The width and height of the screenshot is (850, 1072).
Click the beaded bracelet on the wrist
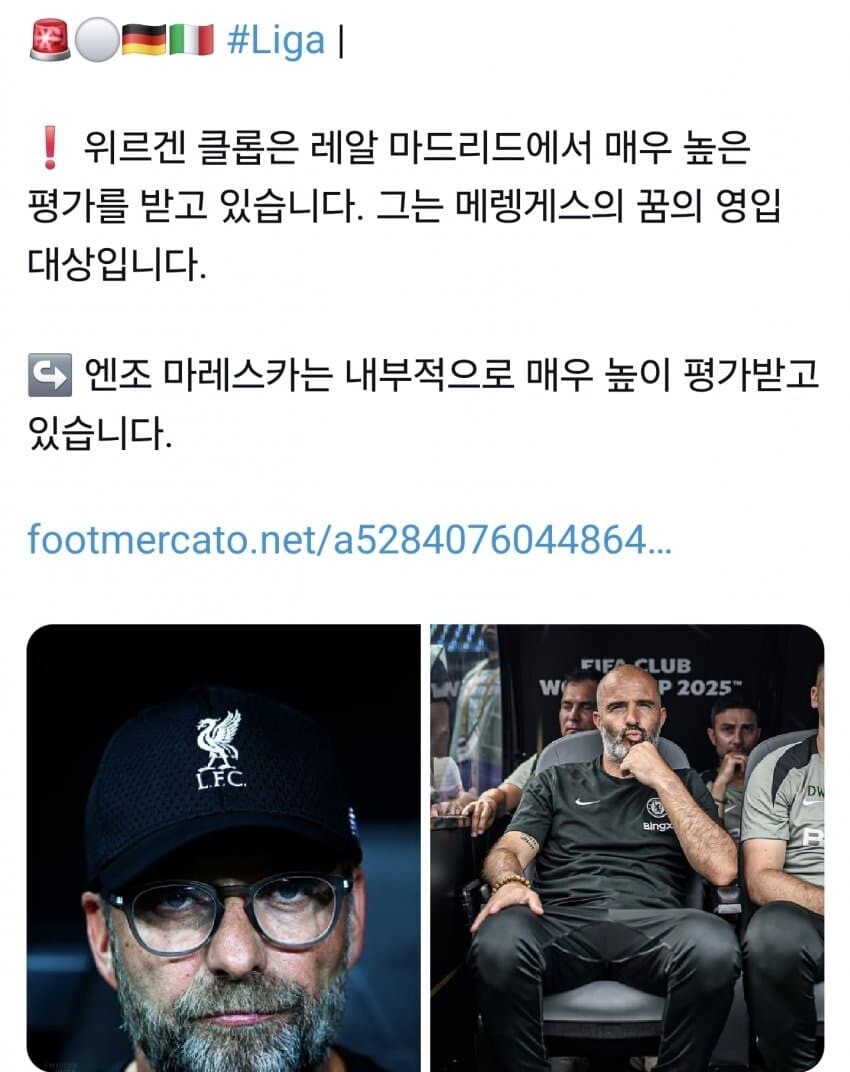pos(511,883)
